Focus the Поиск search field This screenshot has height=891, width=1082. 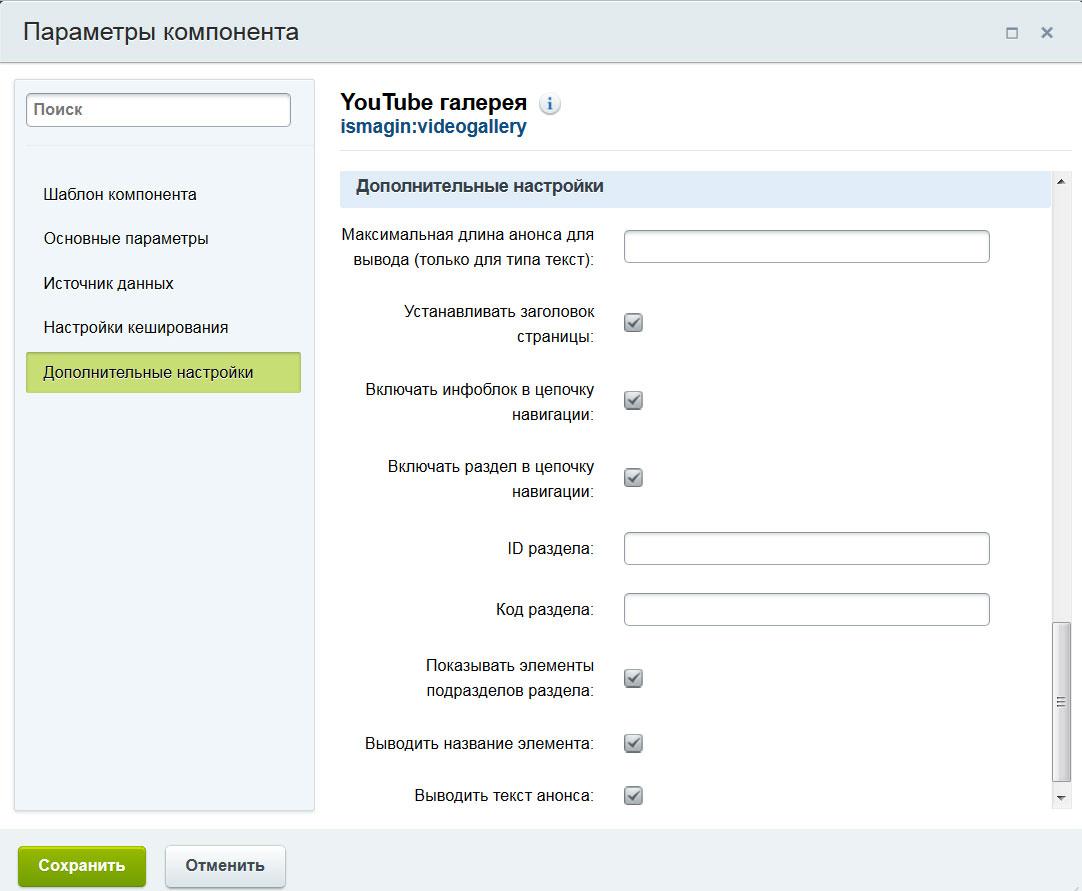tap(158, 110)
